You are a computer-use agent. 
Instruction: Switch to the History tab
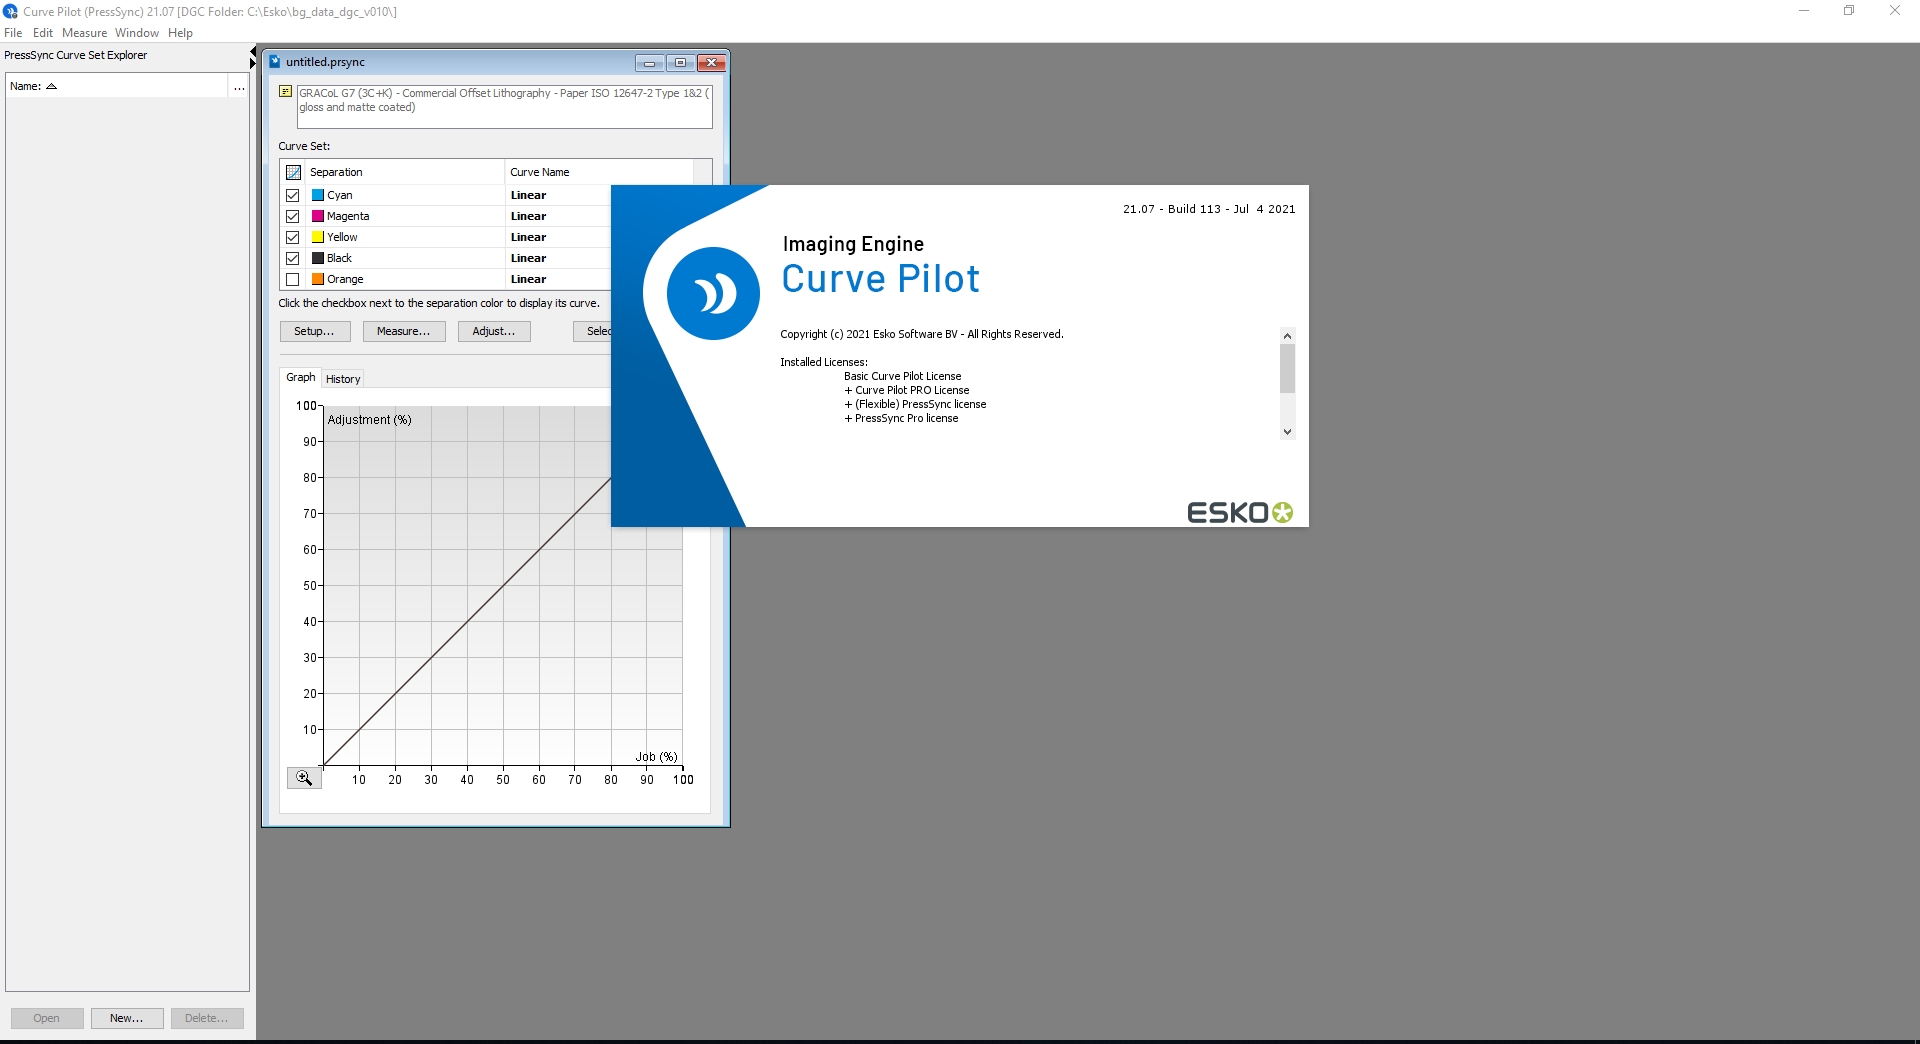coord(343,379)
